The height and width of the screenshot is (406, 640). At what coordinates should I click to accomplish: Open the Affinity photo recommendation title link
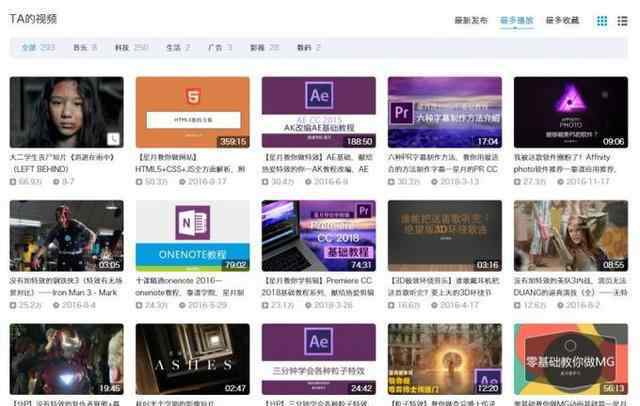[x=565, y=163]
